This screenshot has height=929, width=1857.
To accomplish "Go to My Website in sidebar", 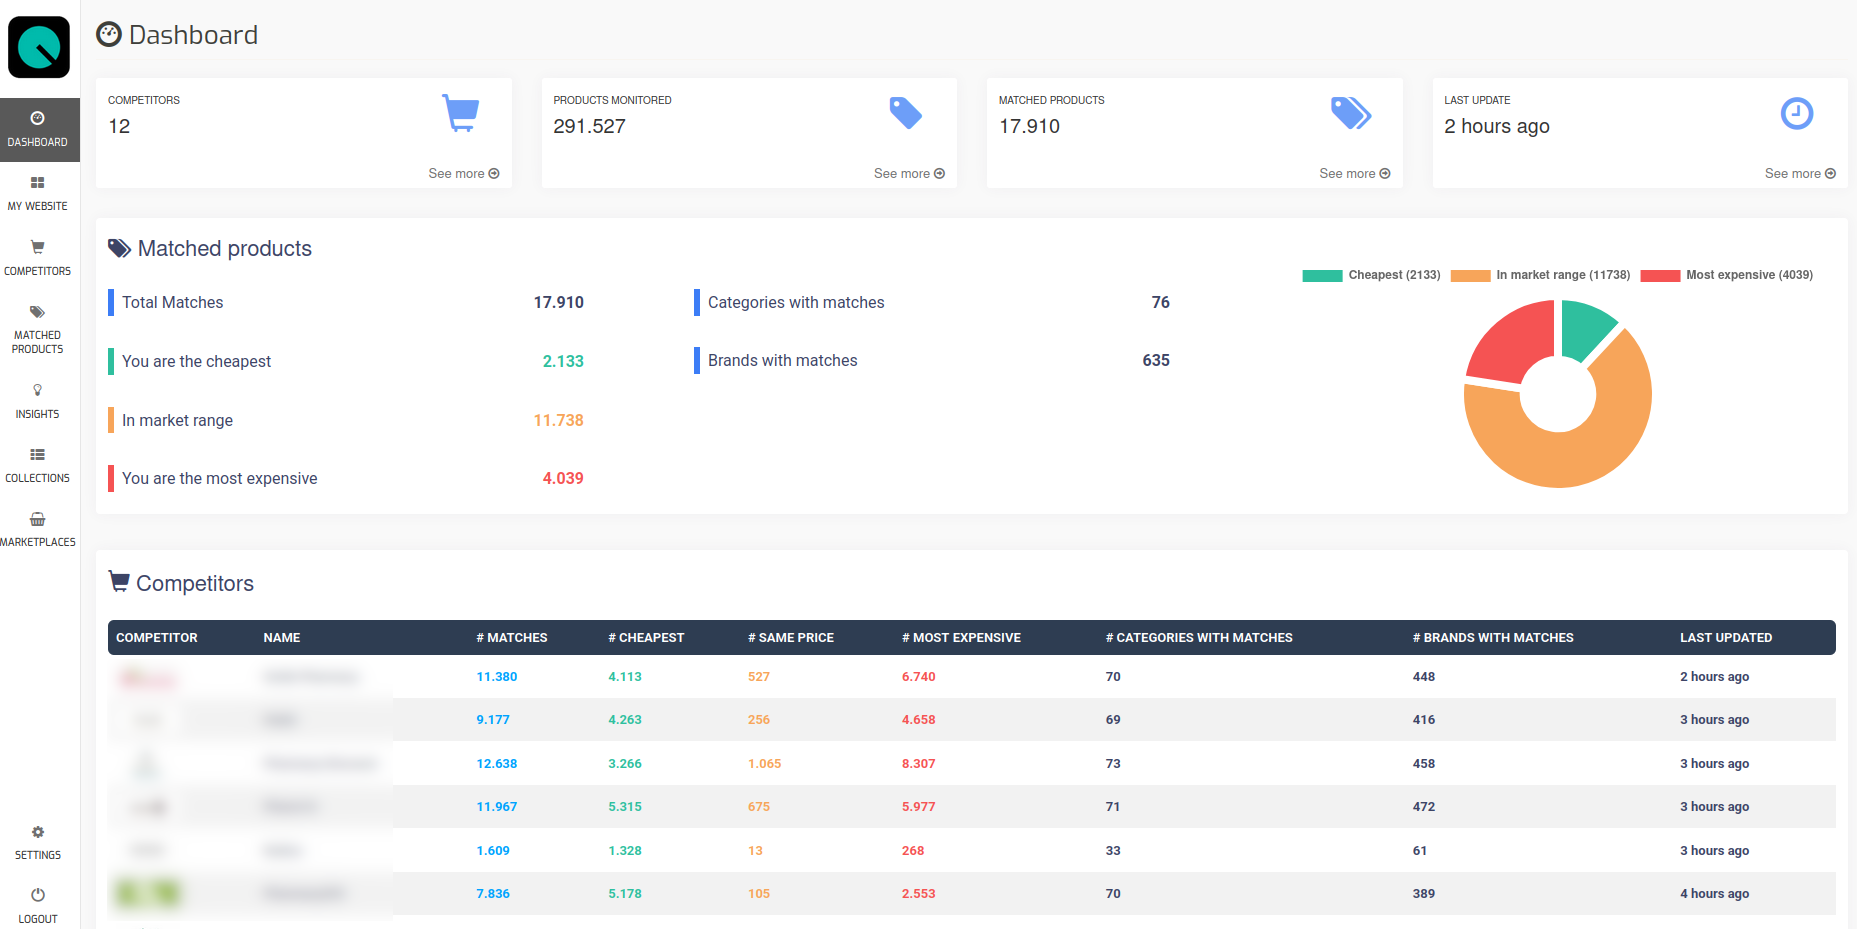I will pos(38,193).
